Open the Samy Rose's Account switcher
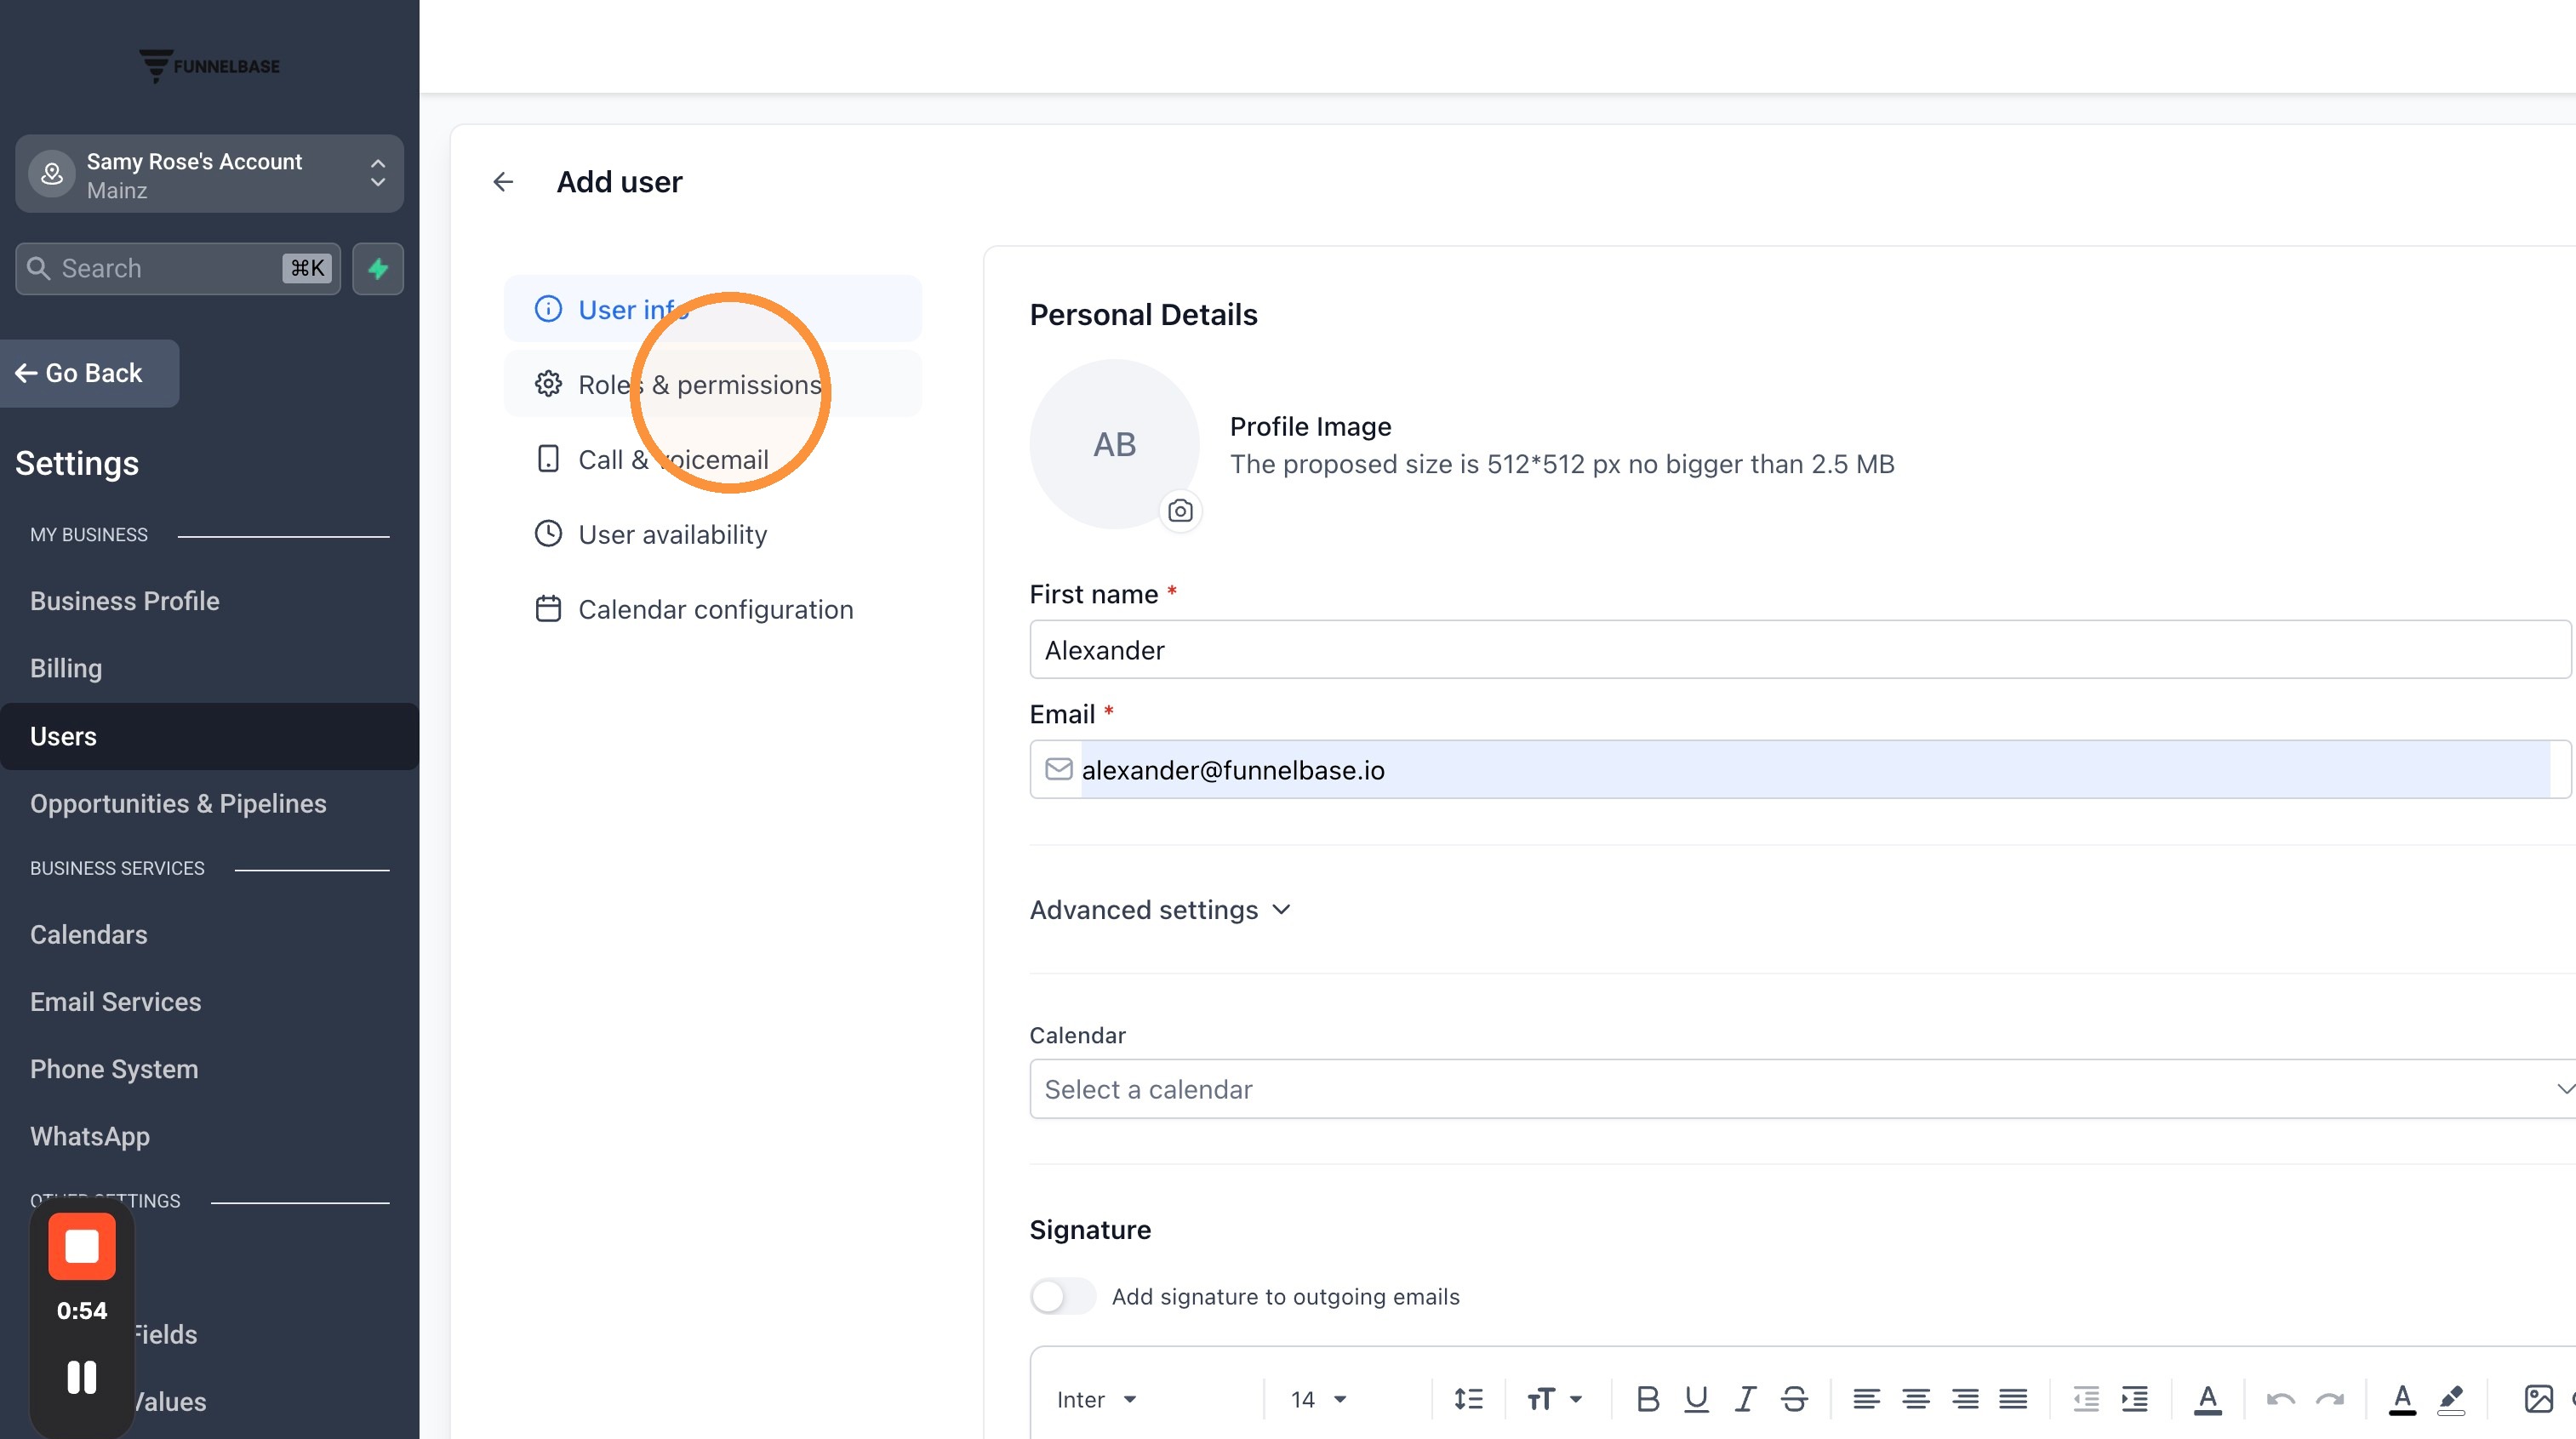Viewport: 2576px width, 1439px height. coord(209,174)
